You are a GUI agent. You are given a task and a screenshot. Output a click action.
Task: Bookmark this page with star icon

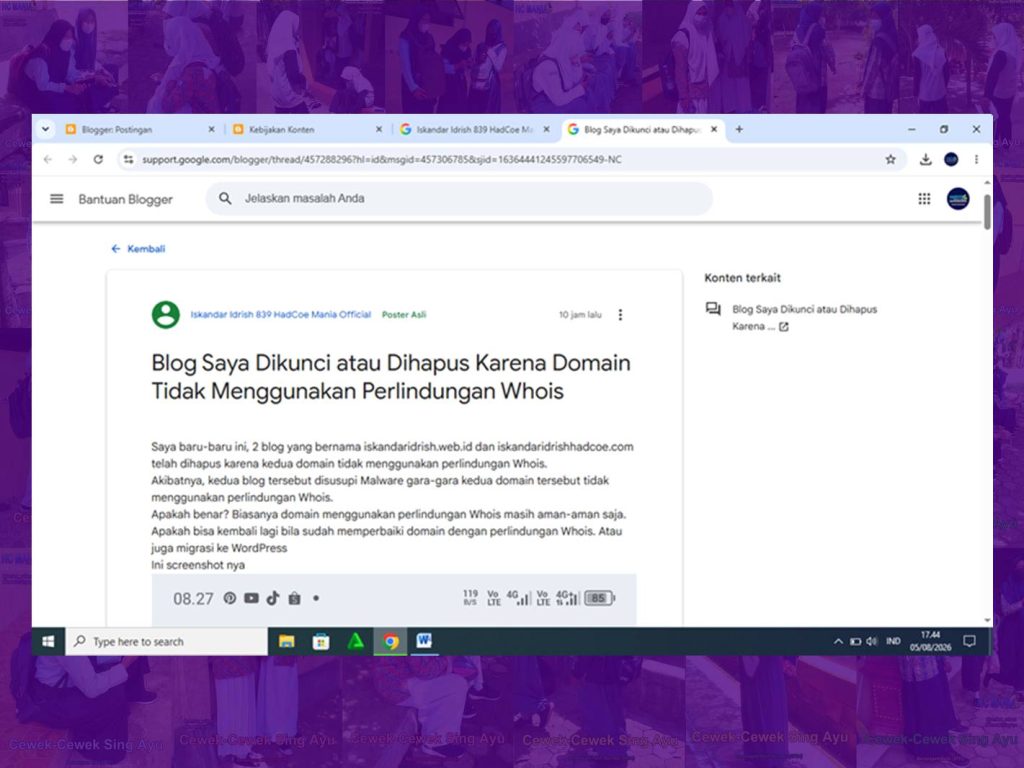click(890, 159)
